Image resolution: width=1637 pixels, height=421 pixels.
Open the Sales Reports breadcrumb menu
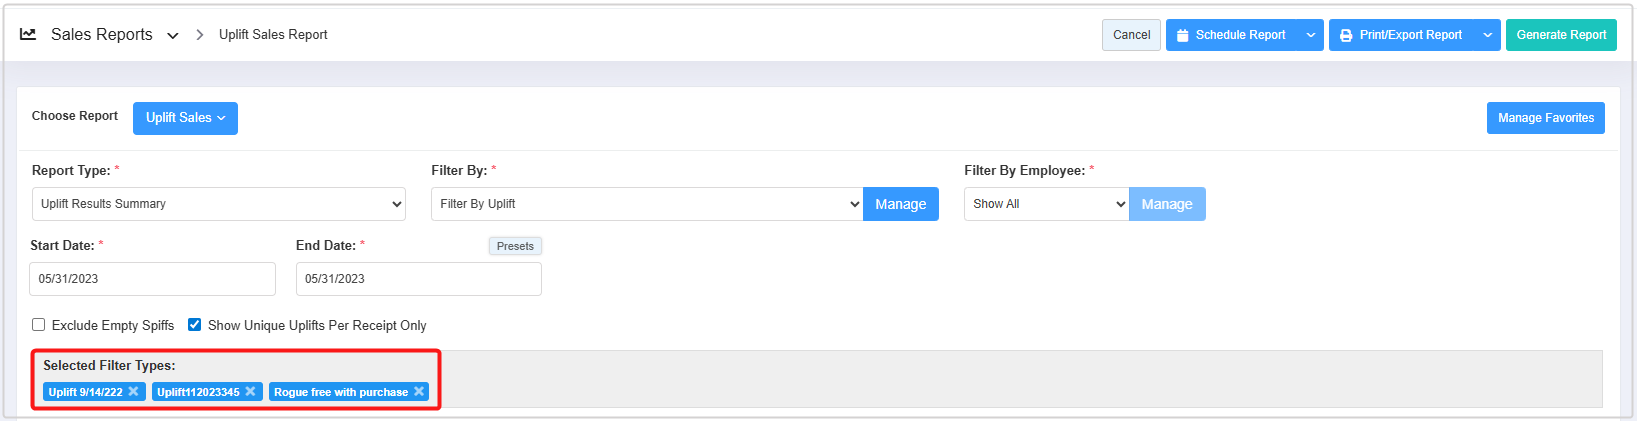(173, 35)
